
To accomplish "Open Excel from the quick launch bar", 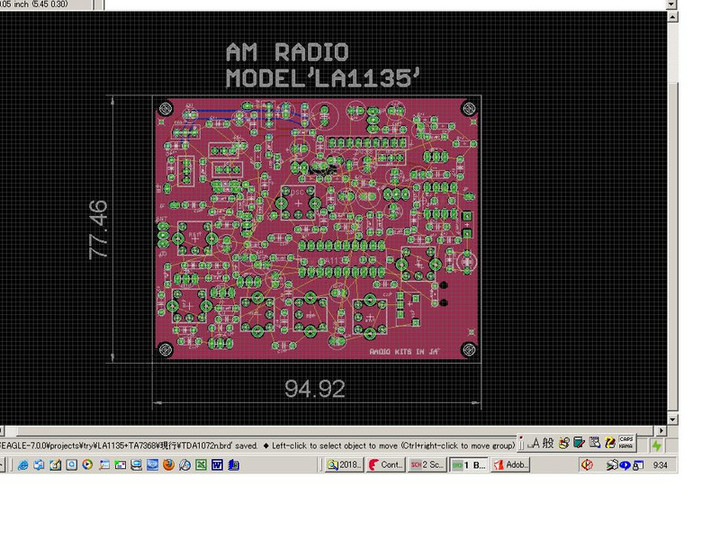I will coord(201,465).
